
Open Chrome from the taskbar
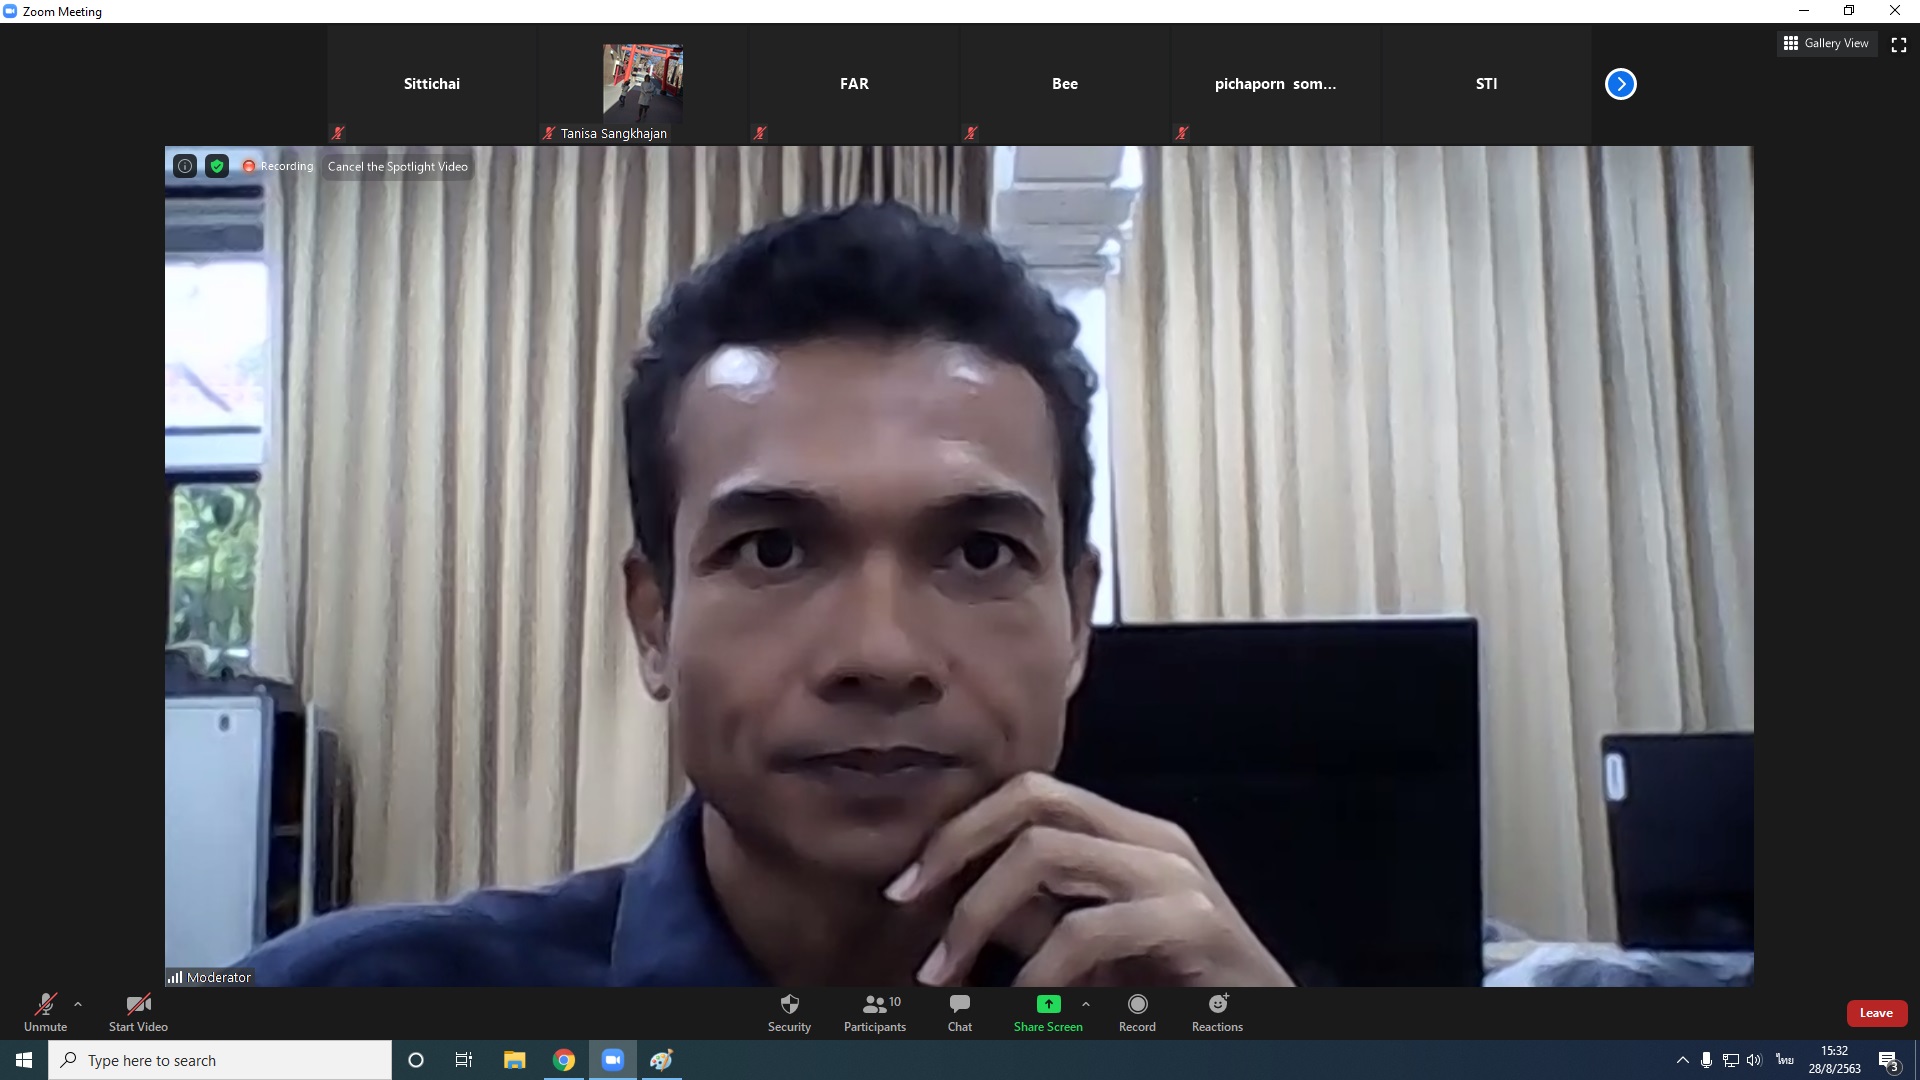[564, 1060]
